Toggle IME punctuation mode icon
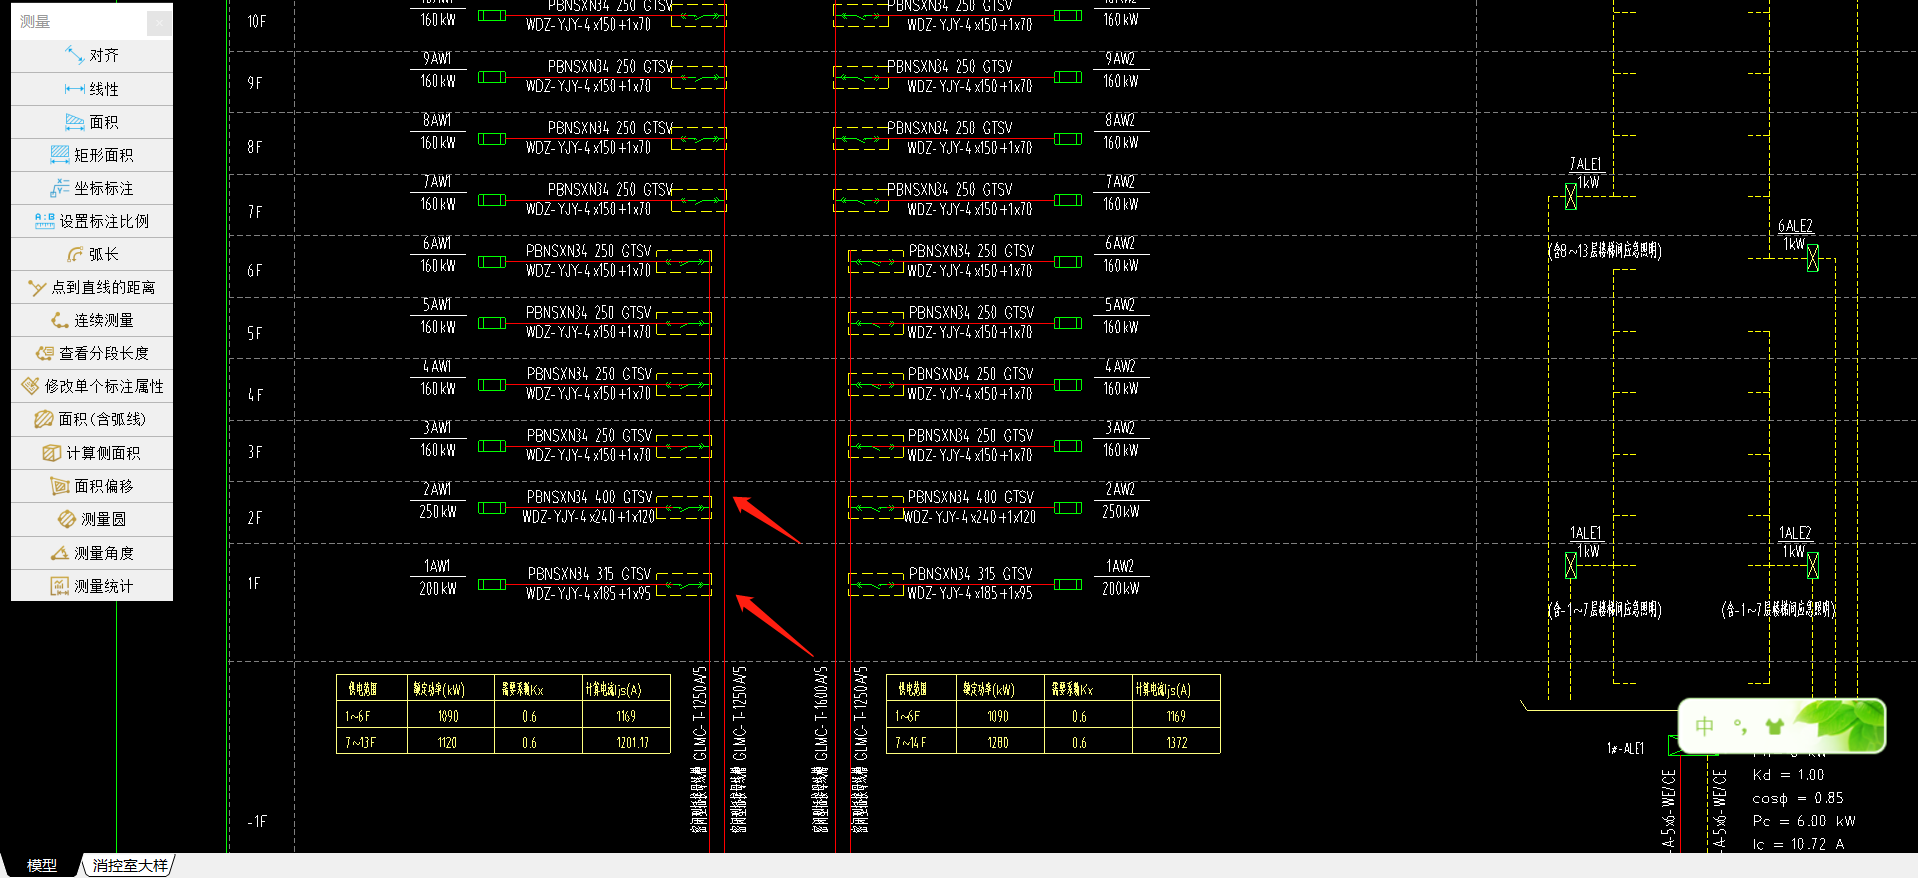Screen dimensions: 1918x878 [x=1741, y=726]
